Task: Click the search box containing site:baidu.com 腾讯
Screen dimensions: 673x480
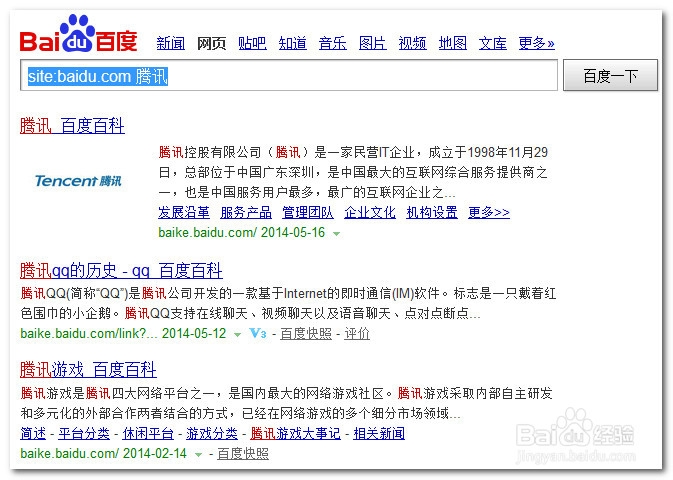Action: pos(289,76)
